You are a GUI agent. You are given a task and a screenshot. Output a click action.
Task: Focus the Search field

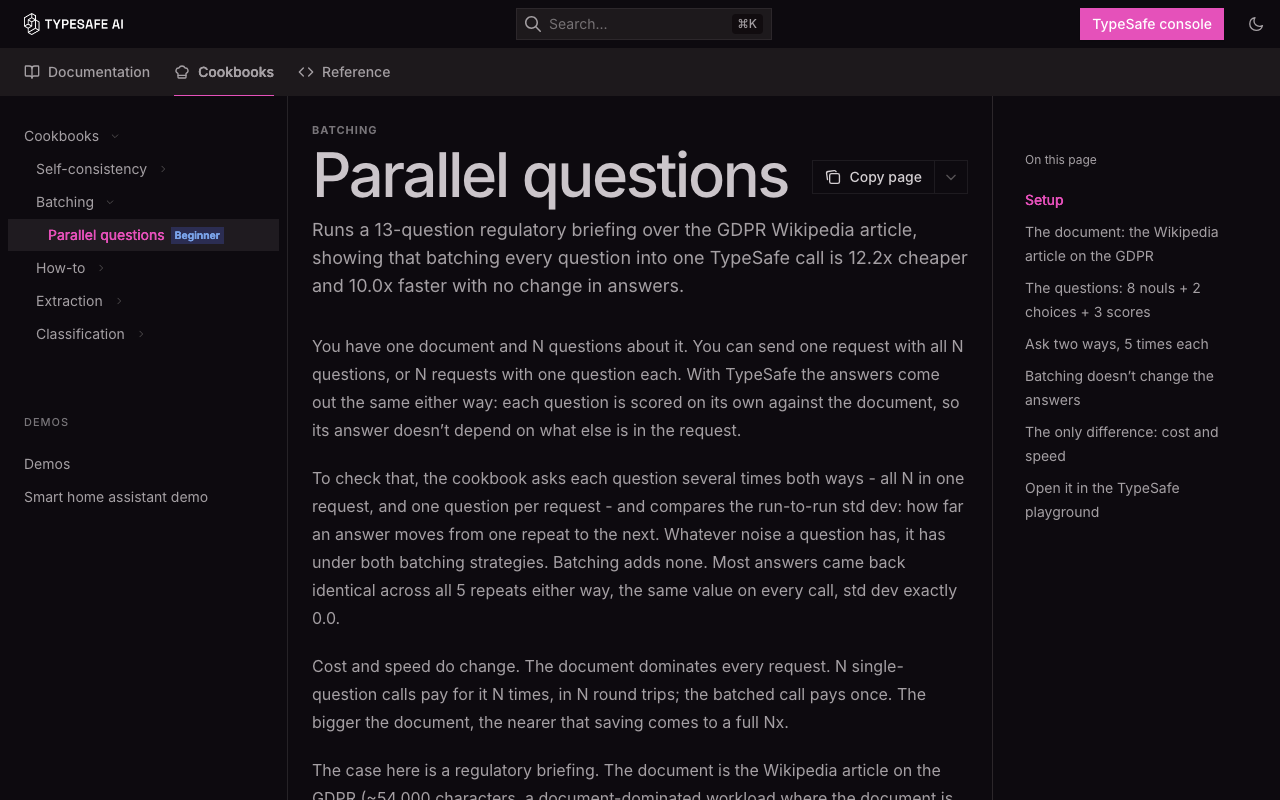(643, 24)
